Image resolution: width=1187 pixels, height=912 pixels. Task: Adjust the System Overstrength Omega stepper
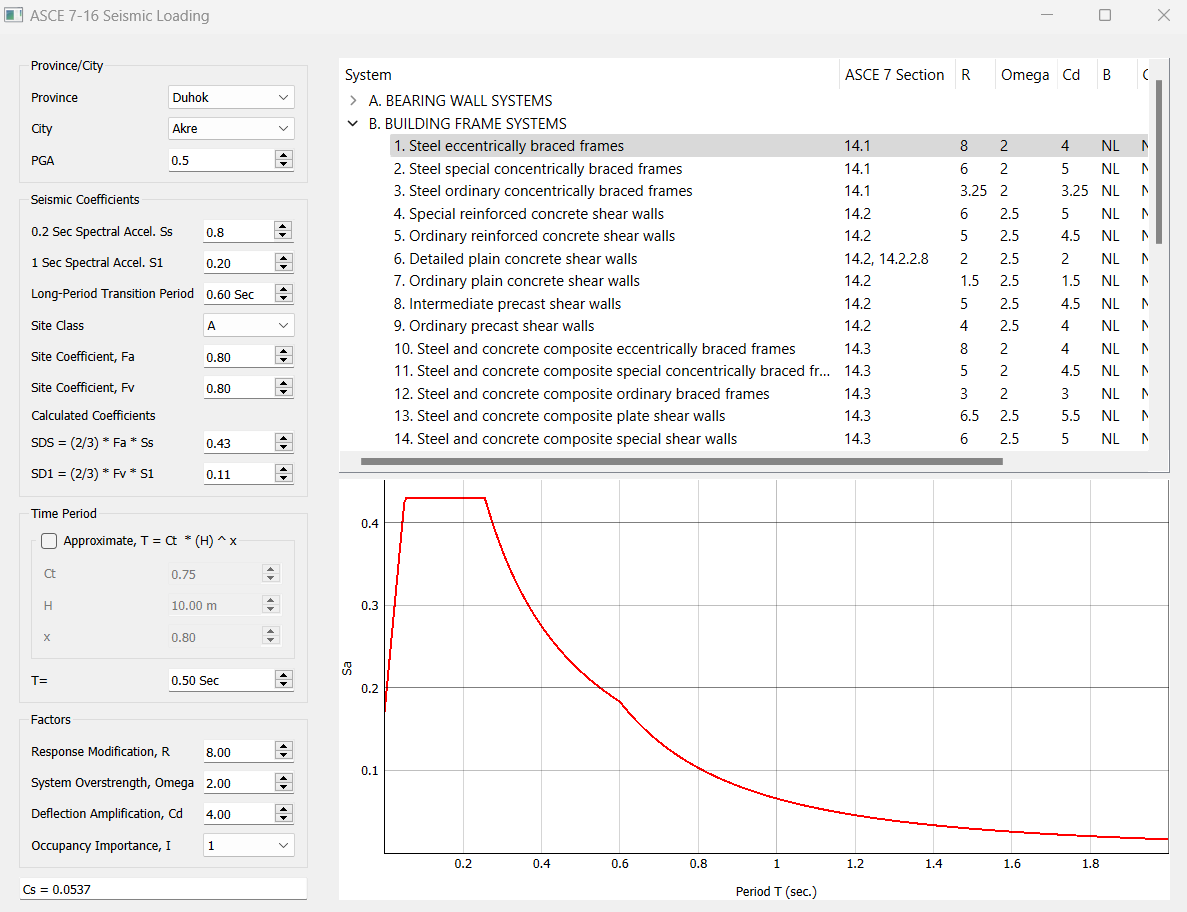tap(283, 783)
